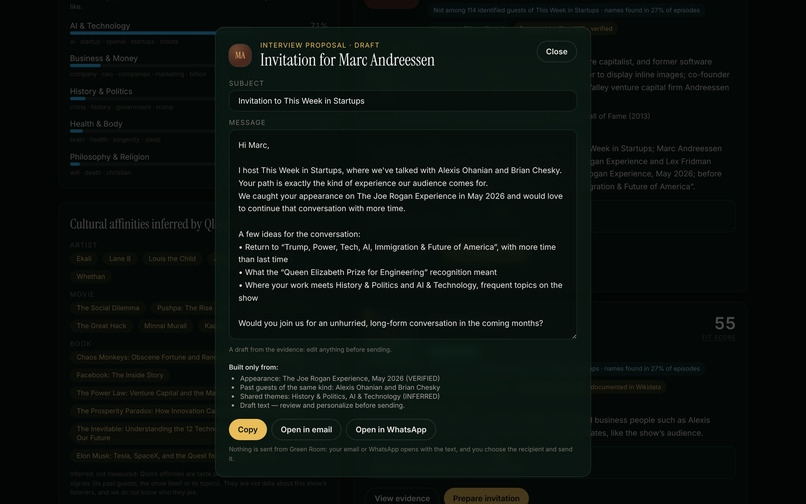Viewport: 806px width, 504px height.
Task: Click the Louis the Child chip
Action: 172,259
